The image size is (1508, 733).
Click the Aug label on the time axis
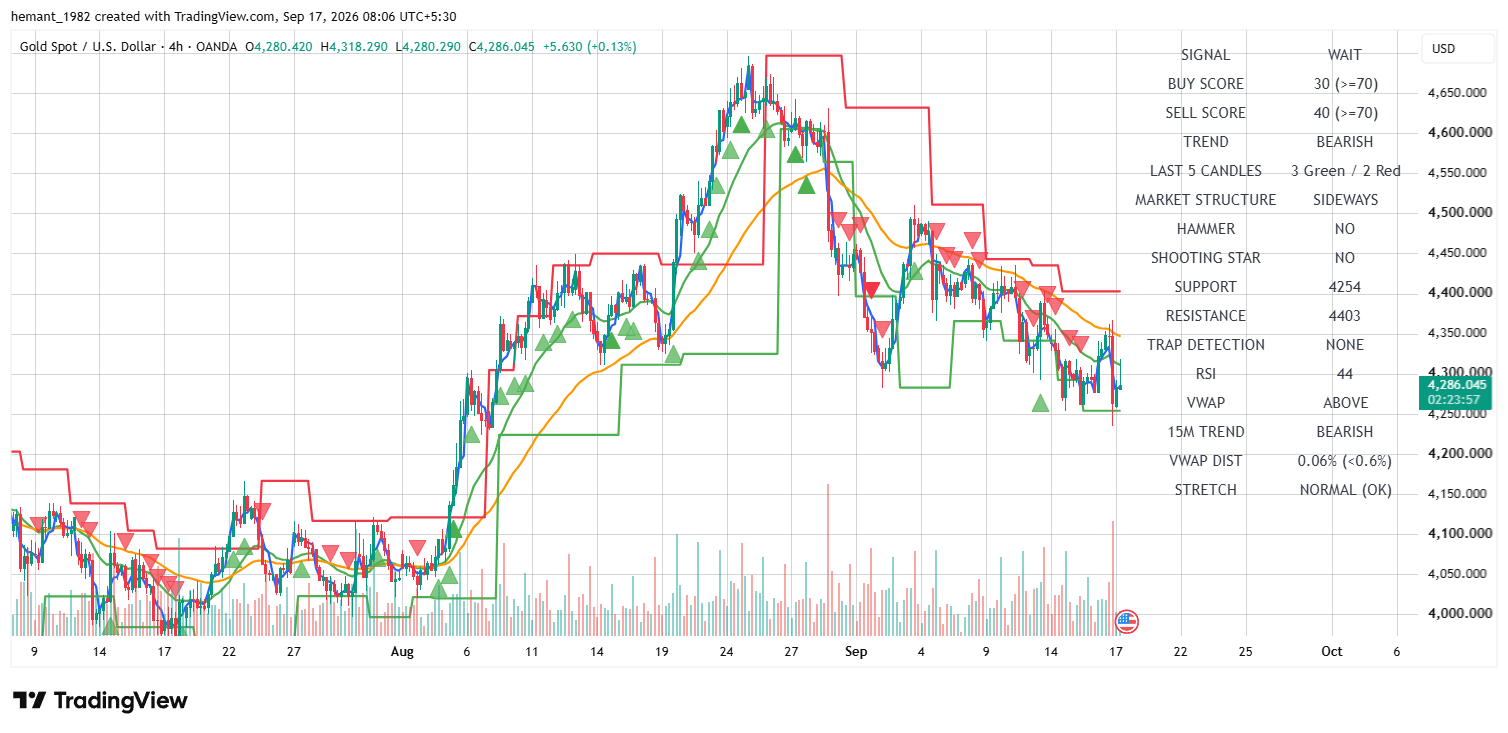click(x=401, y=652)
